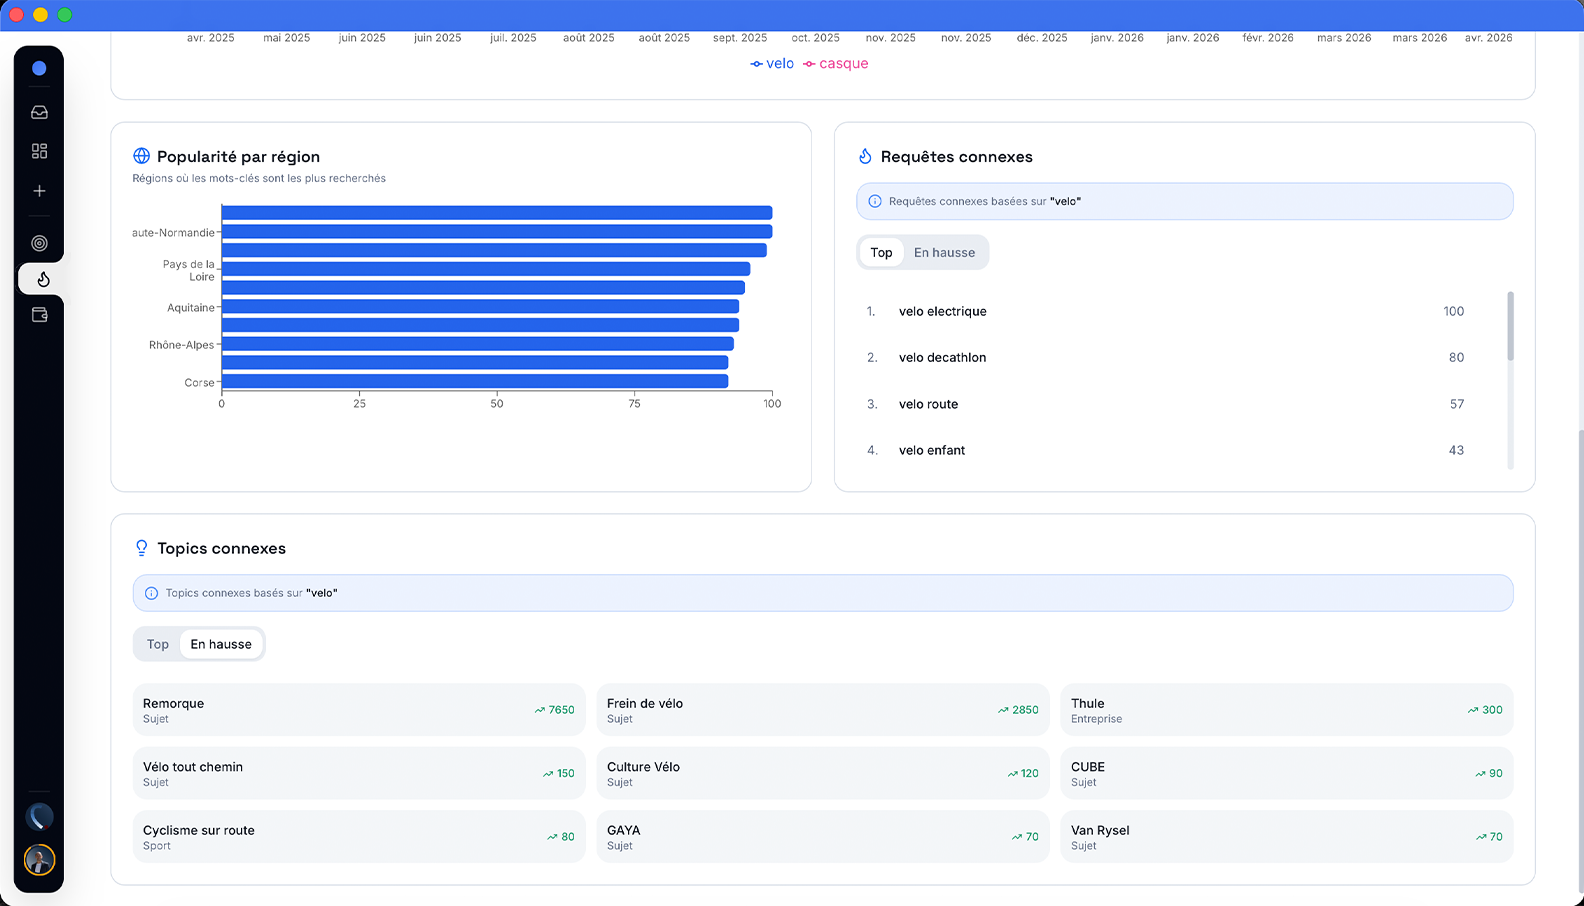The width and height of the screenshot is (1584, 906).
Task: Select the flame trends icon in sidebar
Action: click(42, 279)
